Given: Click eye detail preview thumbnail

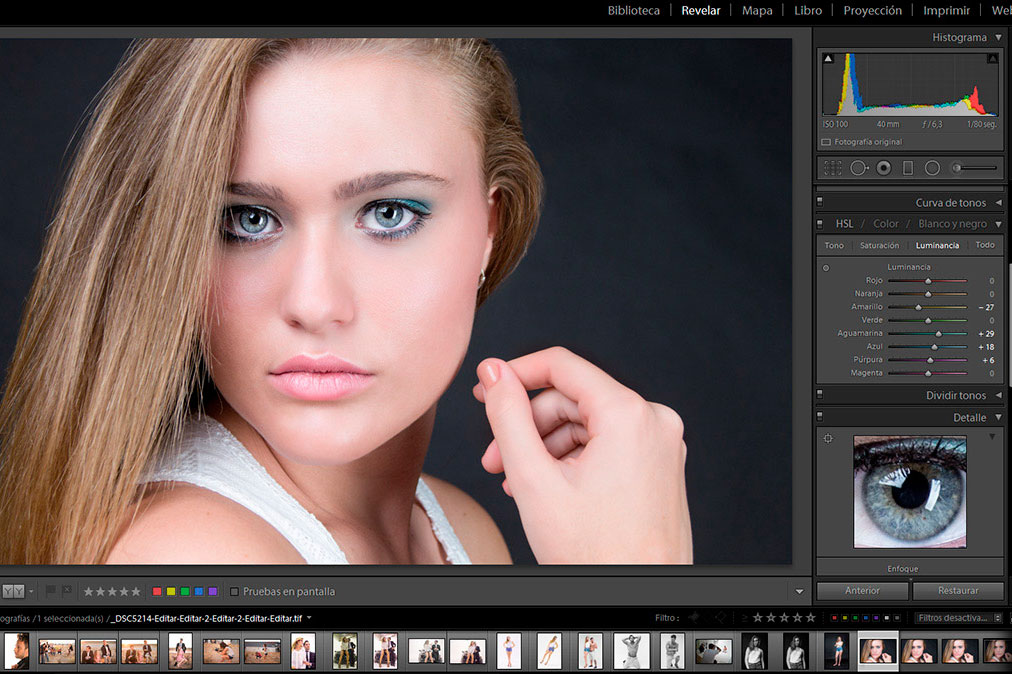Looking at the screenshot, I should point(909,491).
